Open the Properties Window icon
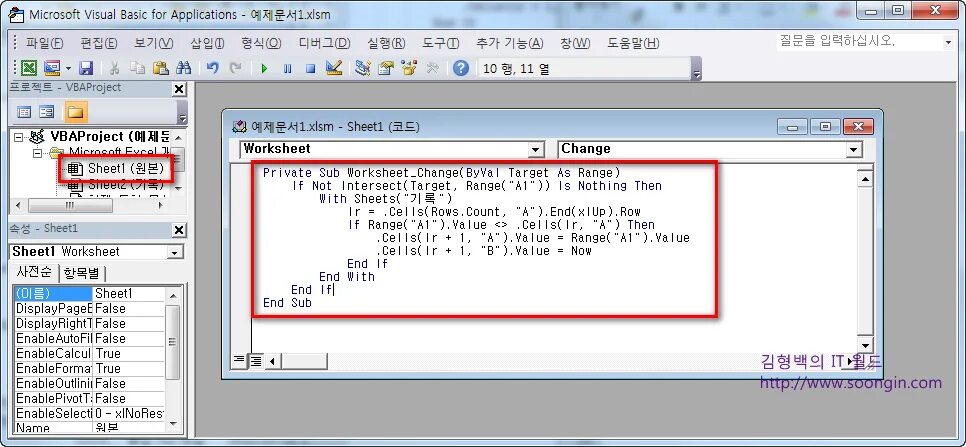966x447 pixels. [x=386, y=68]
